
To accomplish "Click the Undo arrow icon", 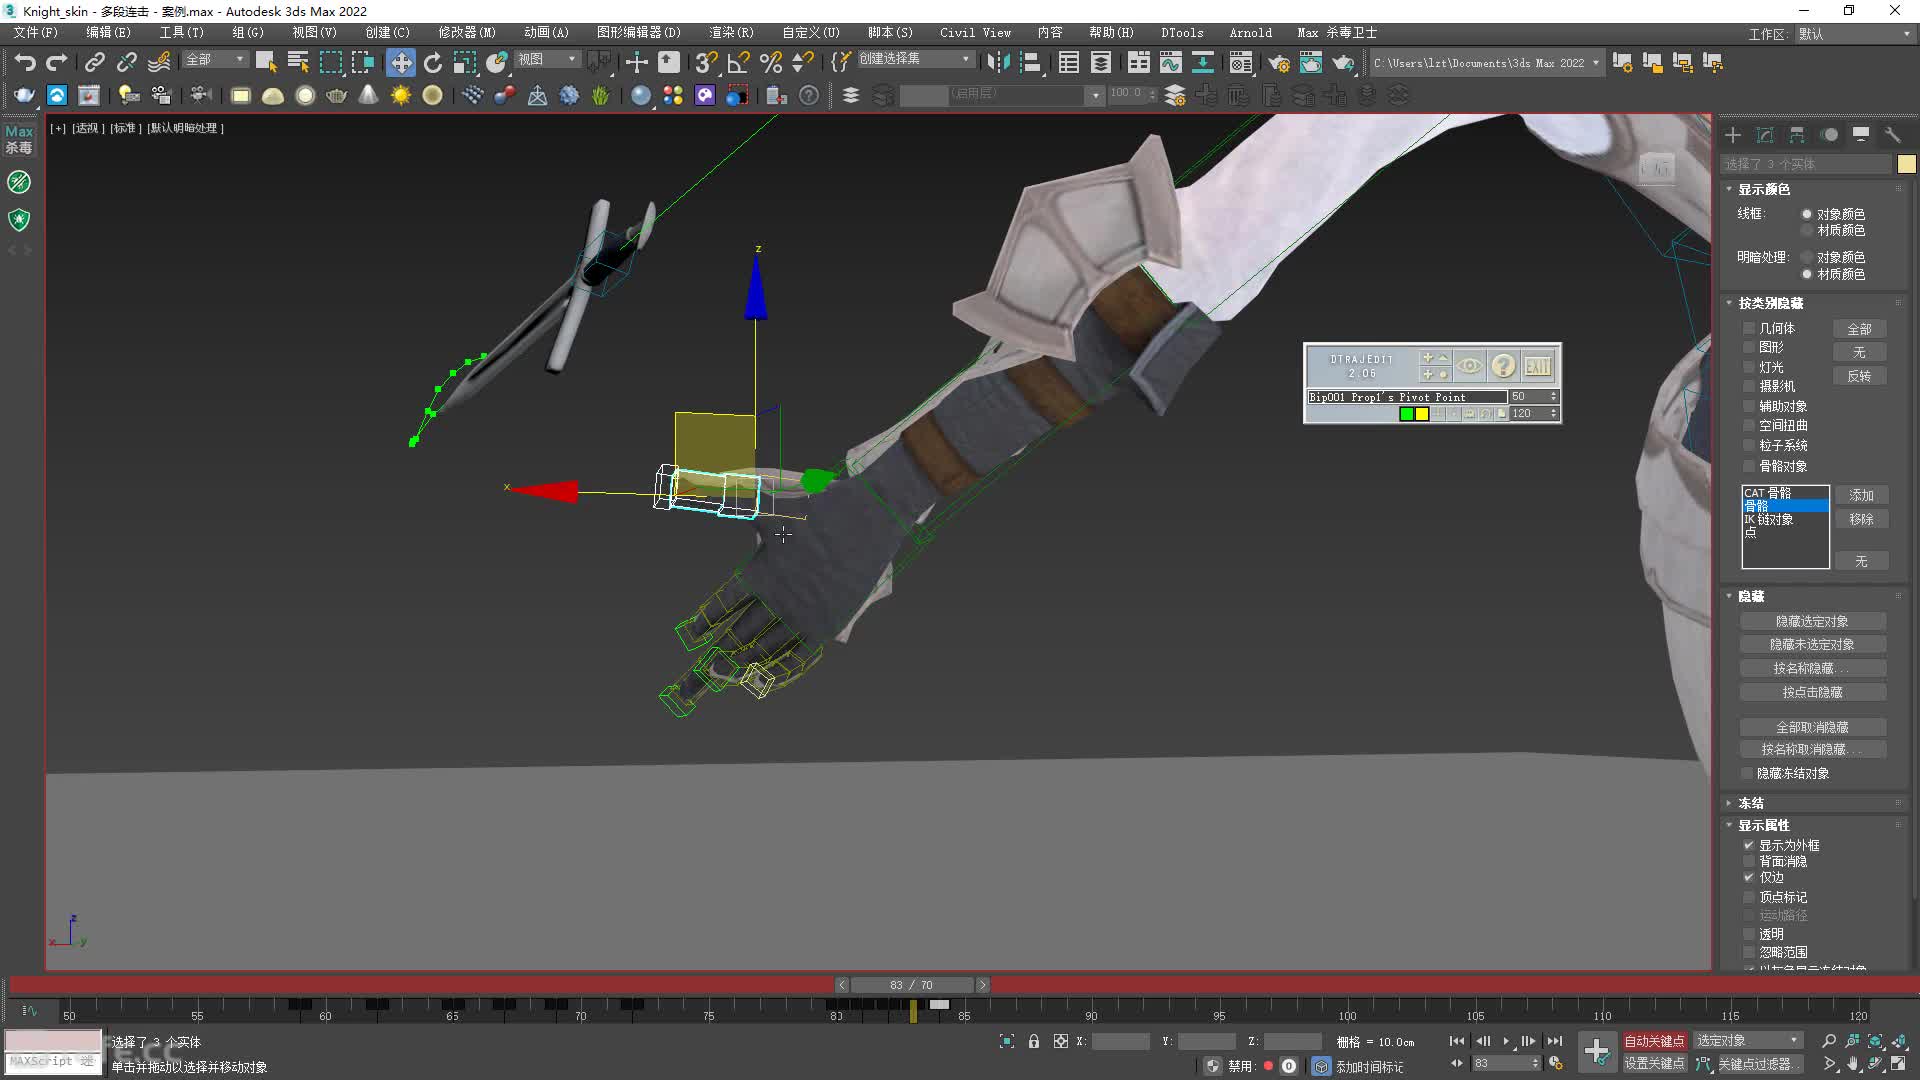I will [x=25, y=62].
